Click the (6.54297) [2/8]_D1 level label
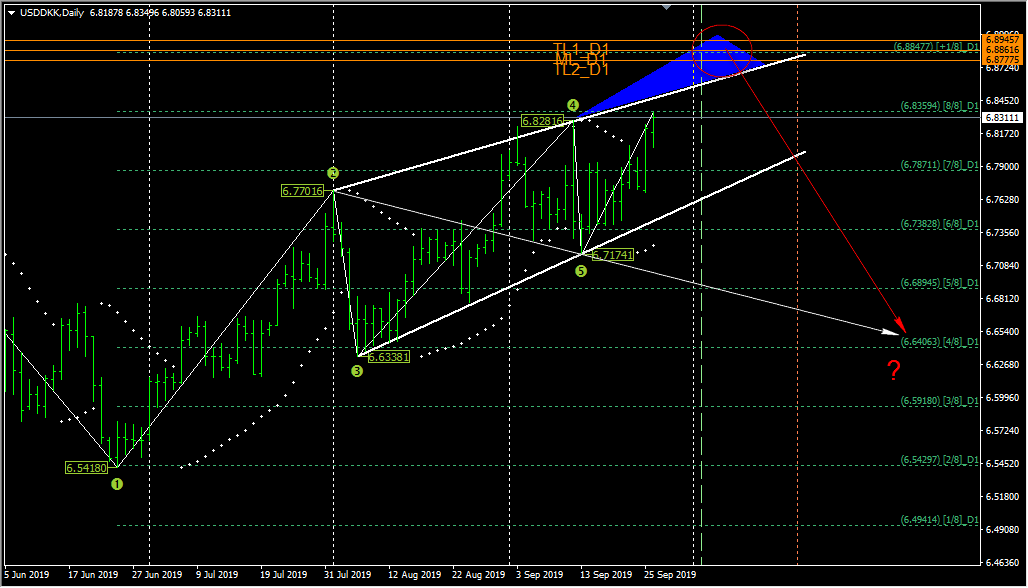 (939, 460)
